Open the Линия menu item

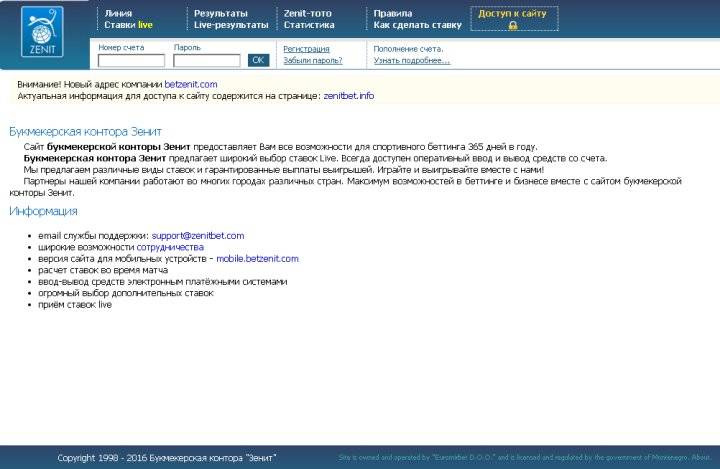pyautogui.click(x=118, y=13)
